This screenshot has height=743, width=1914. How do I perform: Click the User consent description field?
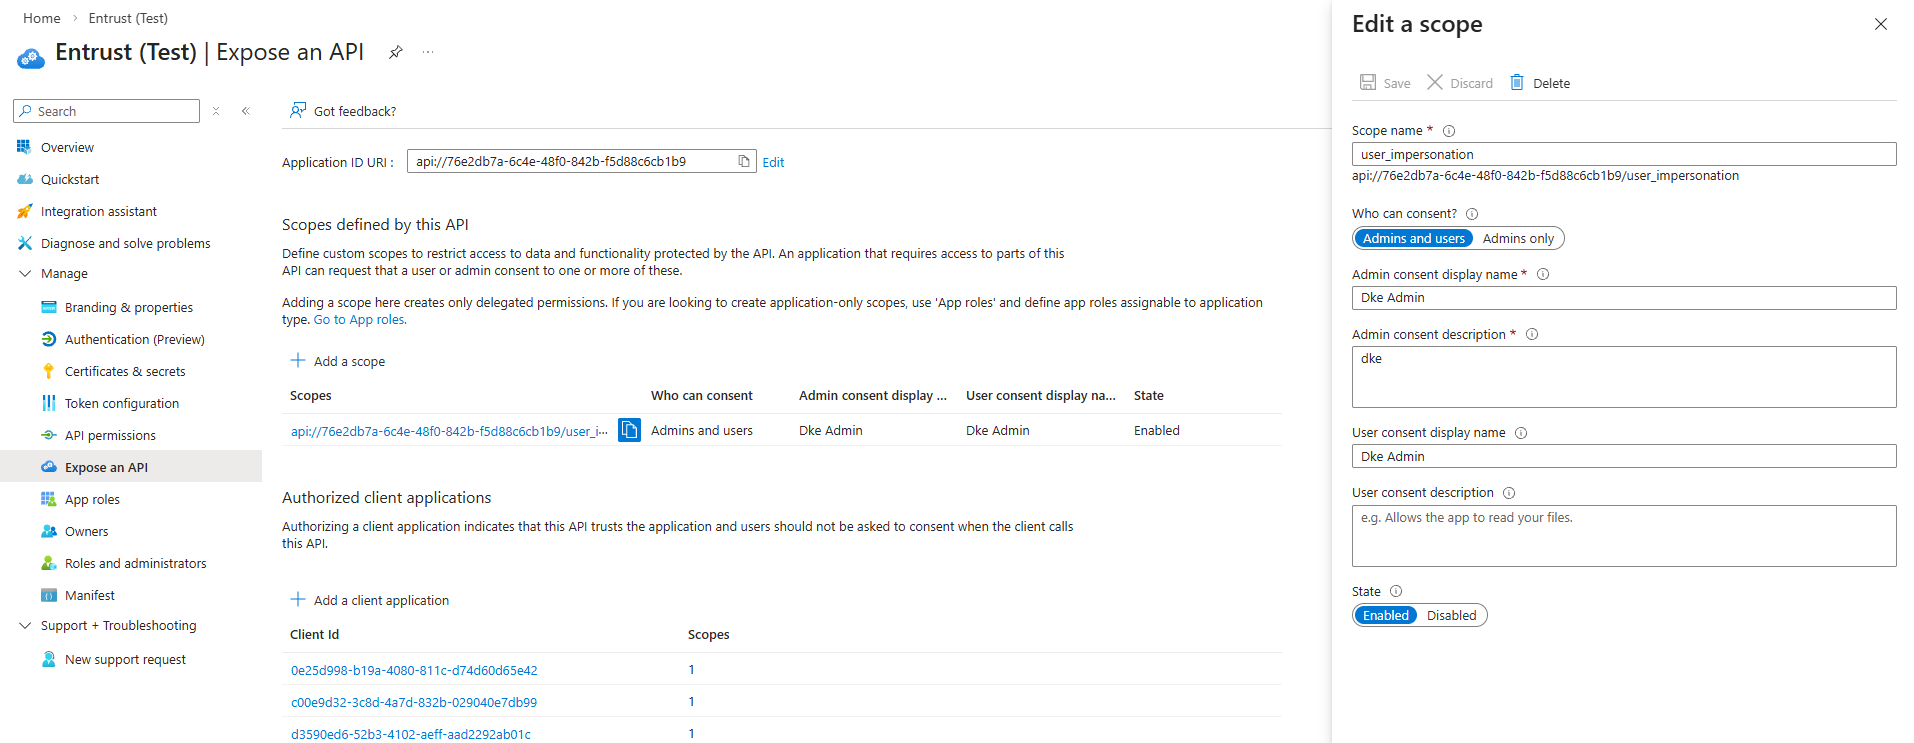click(x=1623, y=536)
